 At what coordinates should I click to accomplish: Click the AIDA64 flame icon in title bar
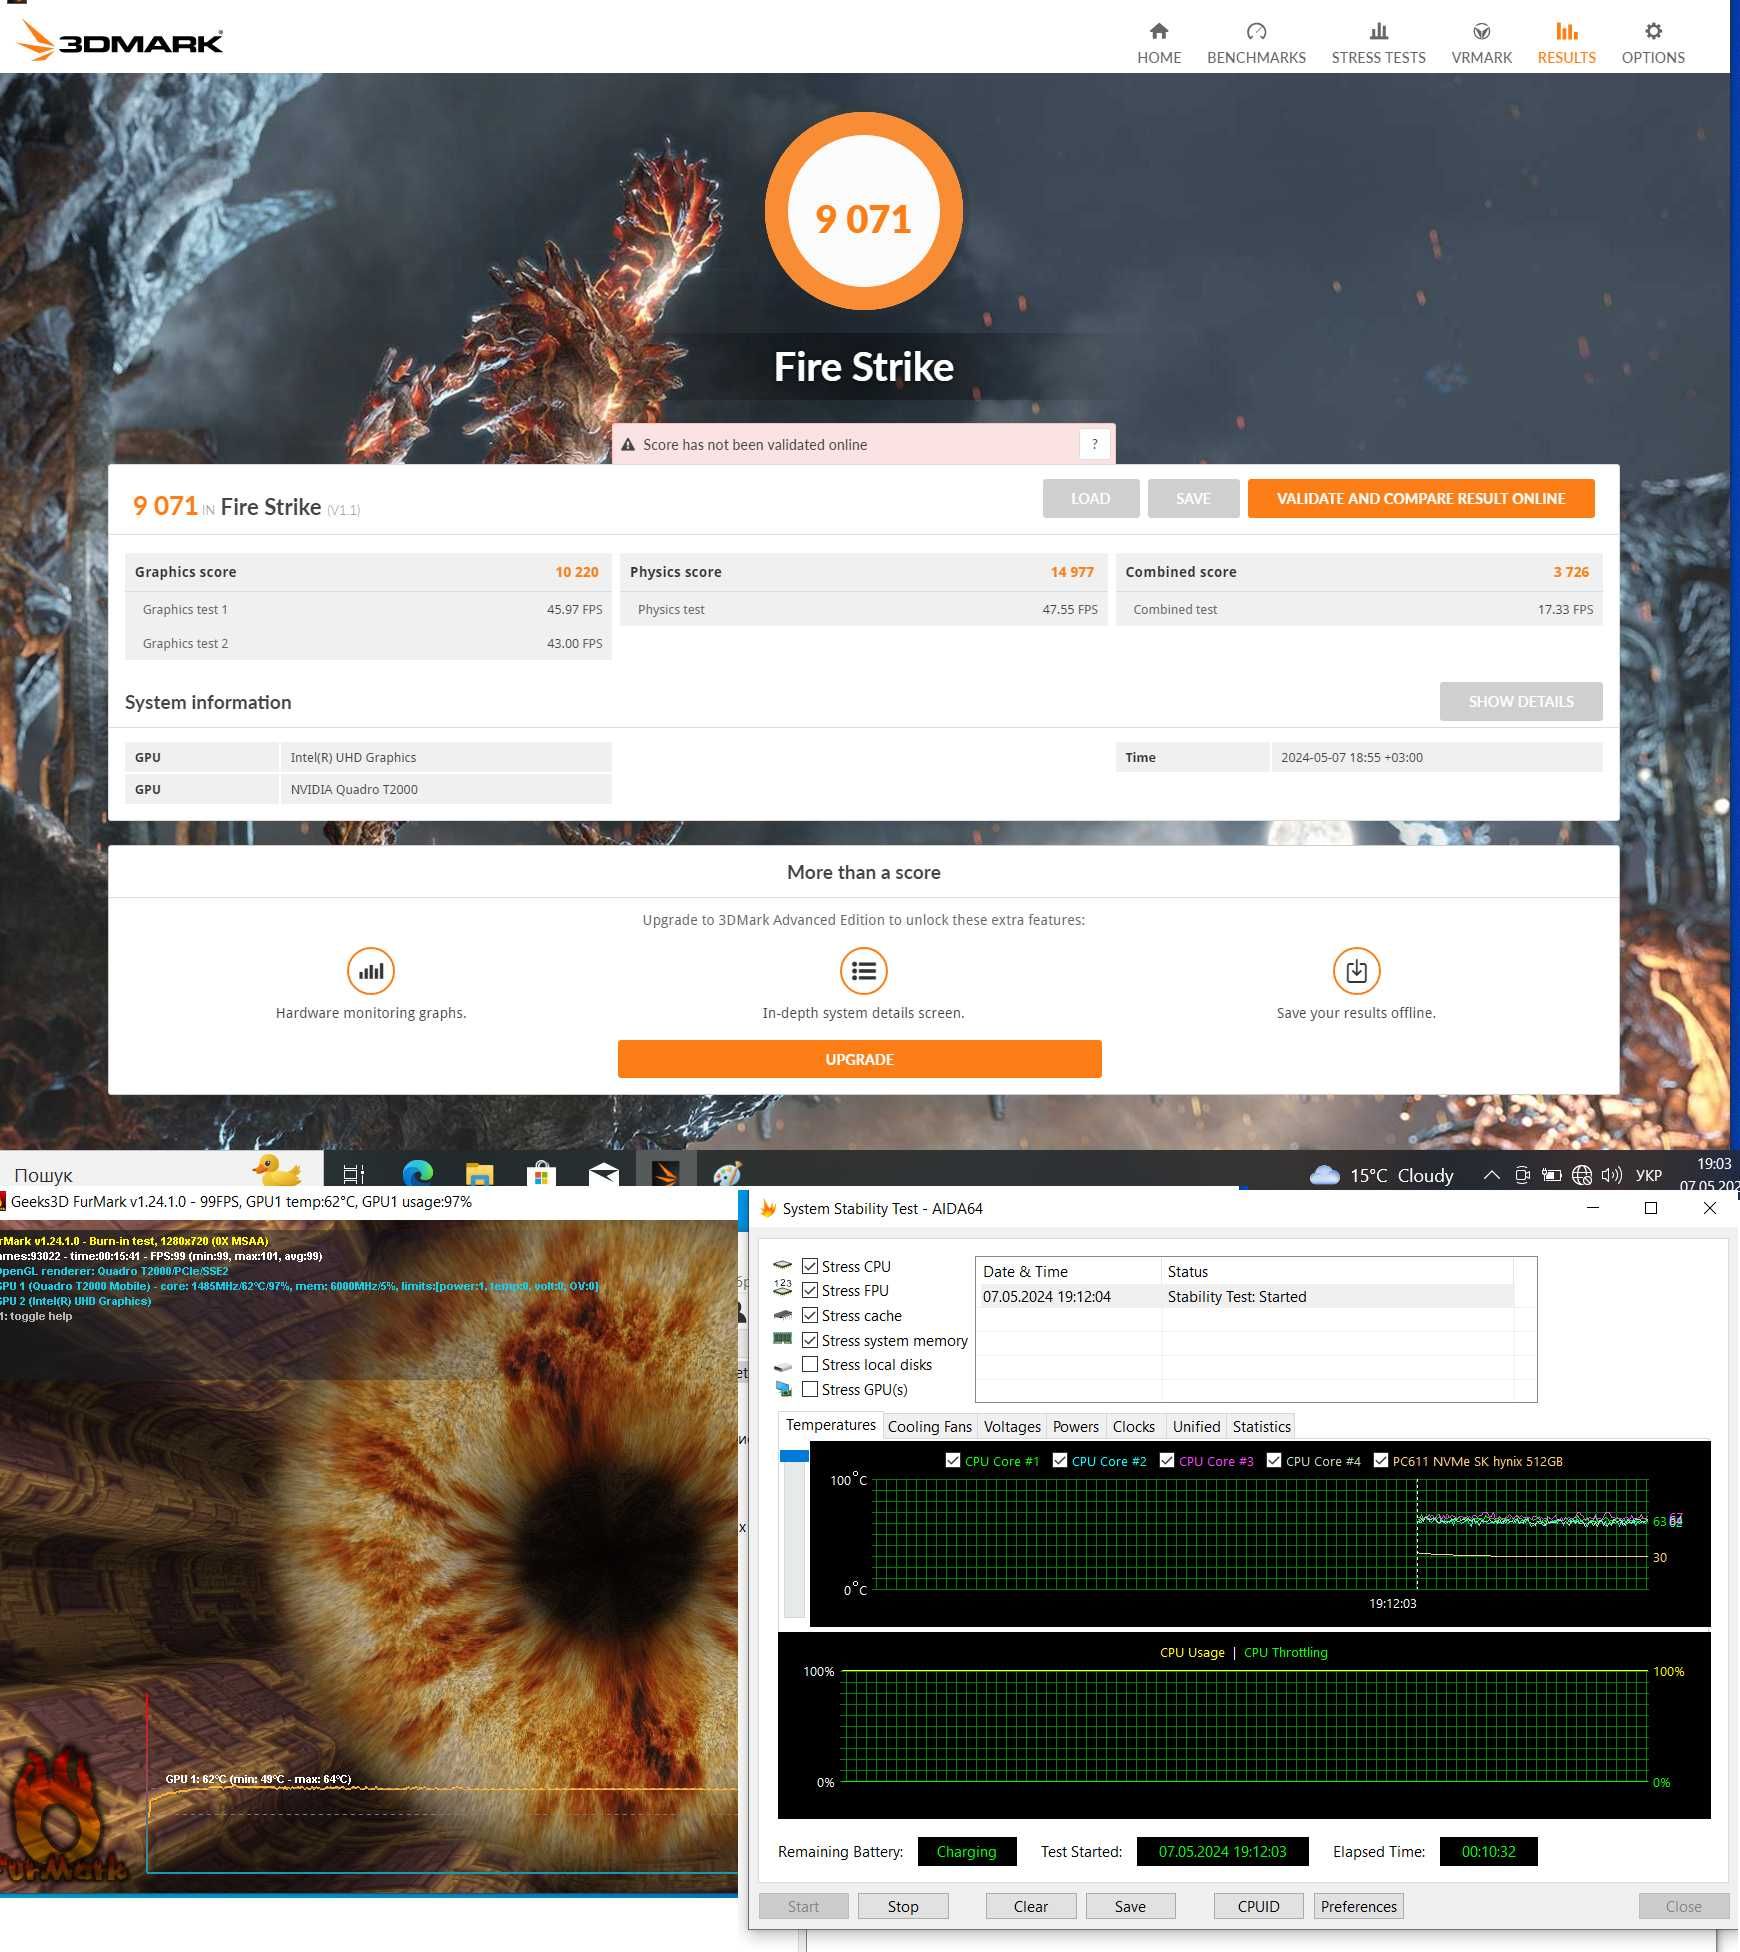click(768, 1208)
